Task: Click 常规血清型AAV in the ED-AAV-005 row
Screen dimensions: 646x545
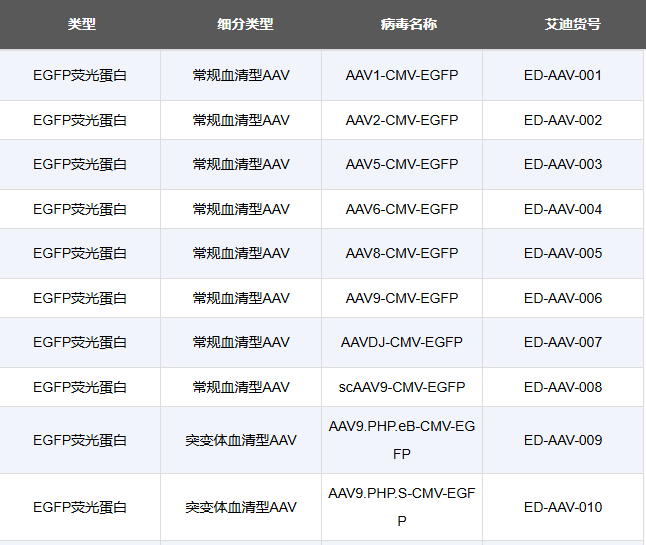Action: (x=241, y=253)
